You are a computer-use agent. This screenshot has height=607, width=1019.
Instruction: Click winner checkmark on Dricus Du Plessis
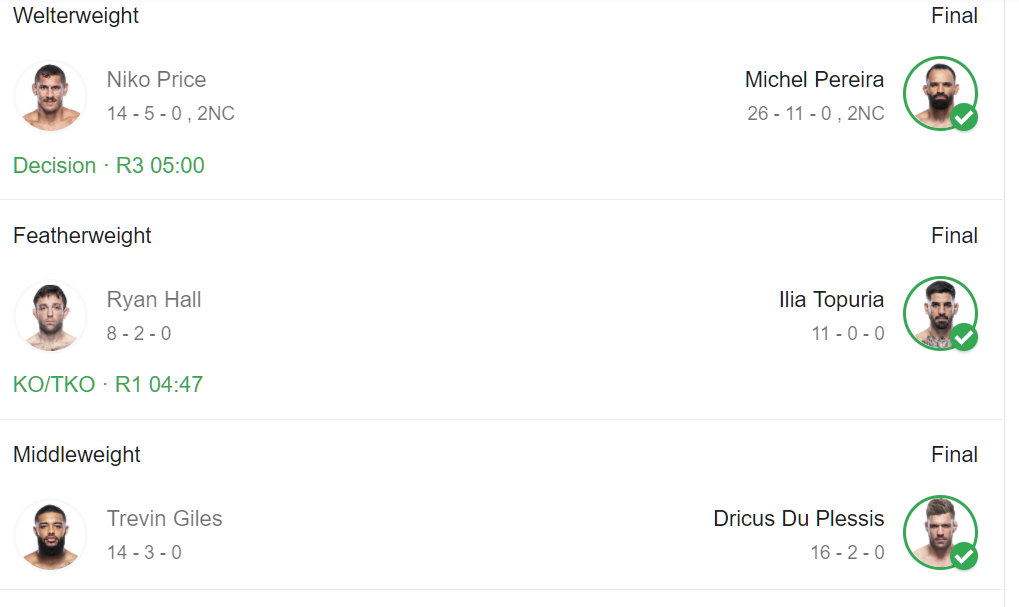(x=964, y=556)
